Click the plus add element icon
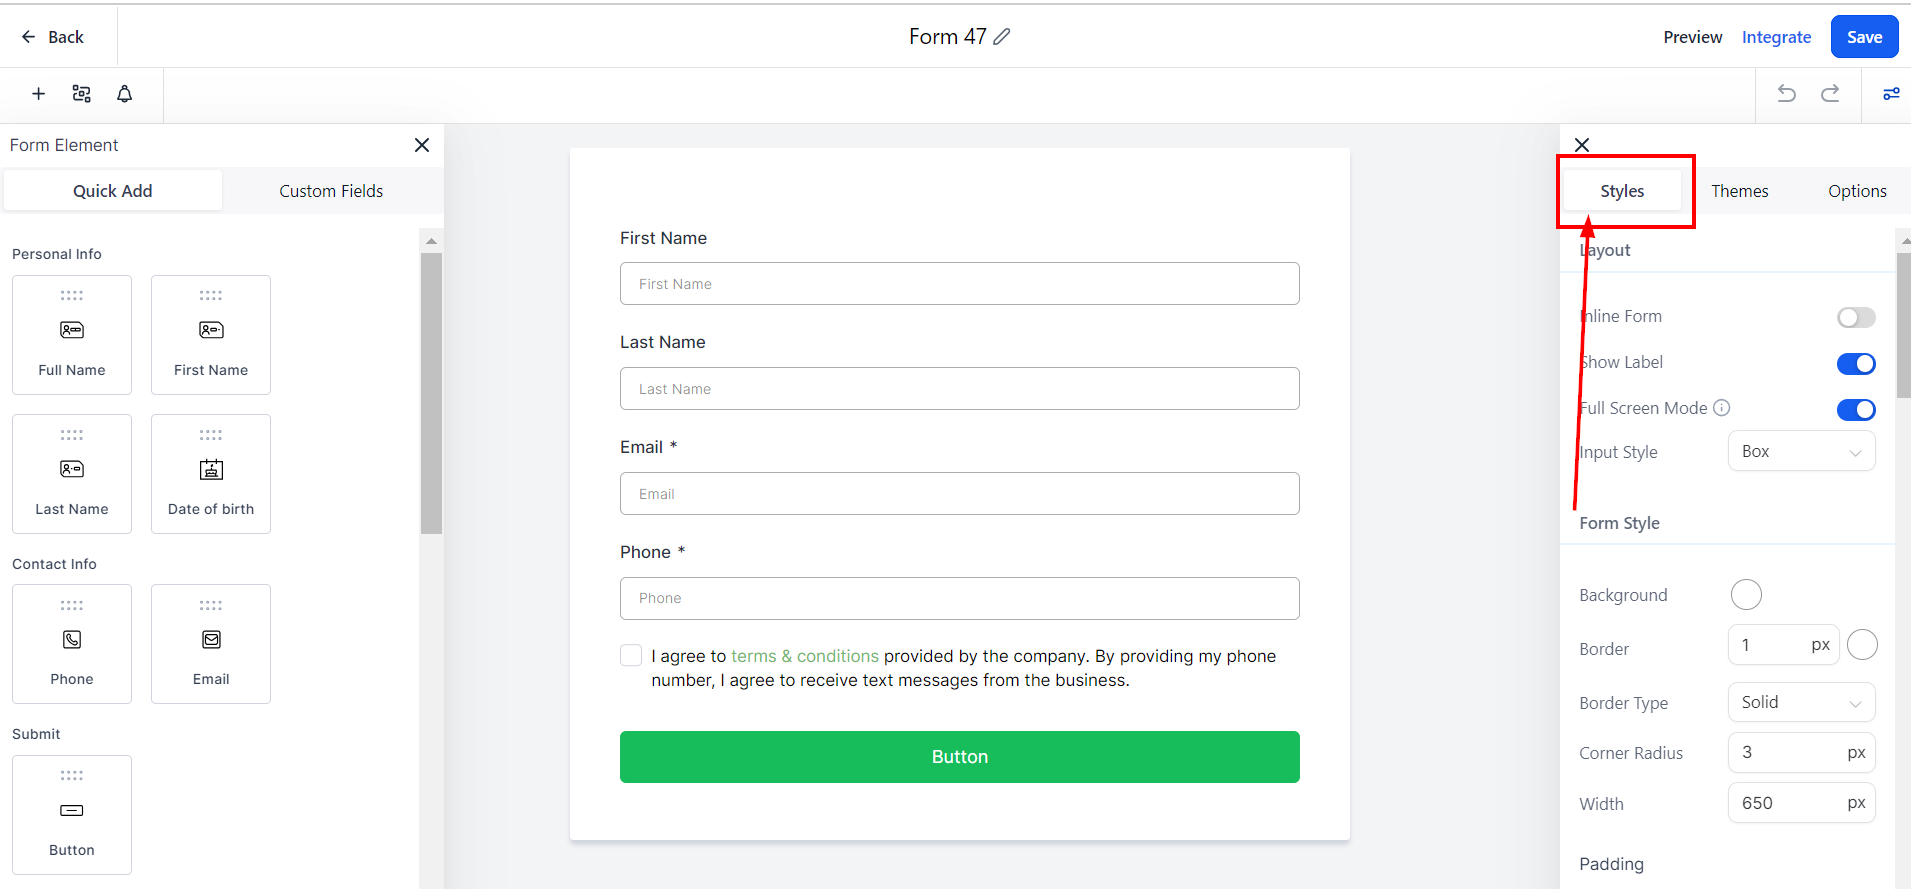 click(39, 94)
